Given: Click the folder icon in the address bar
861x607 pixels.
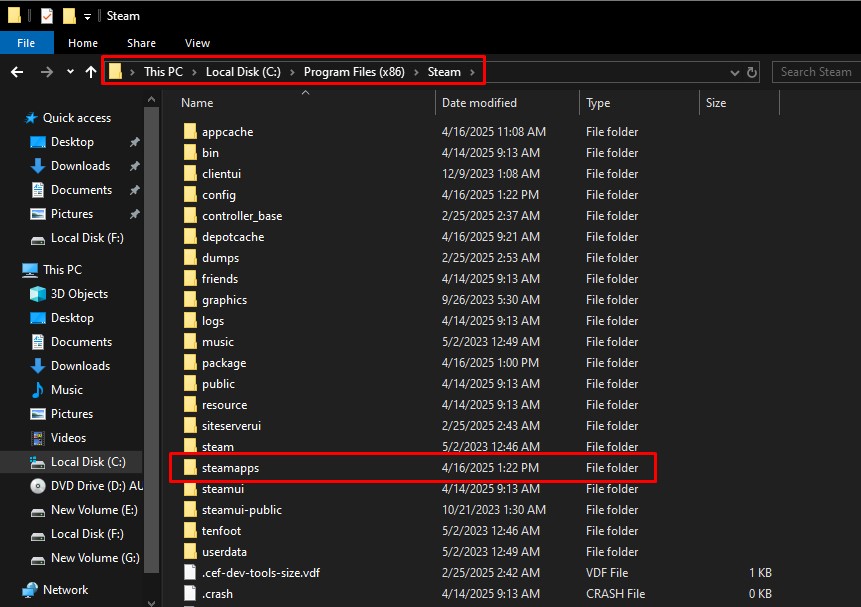Looking at the screenshot, I should 117,71.
